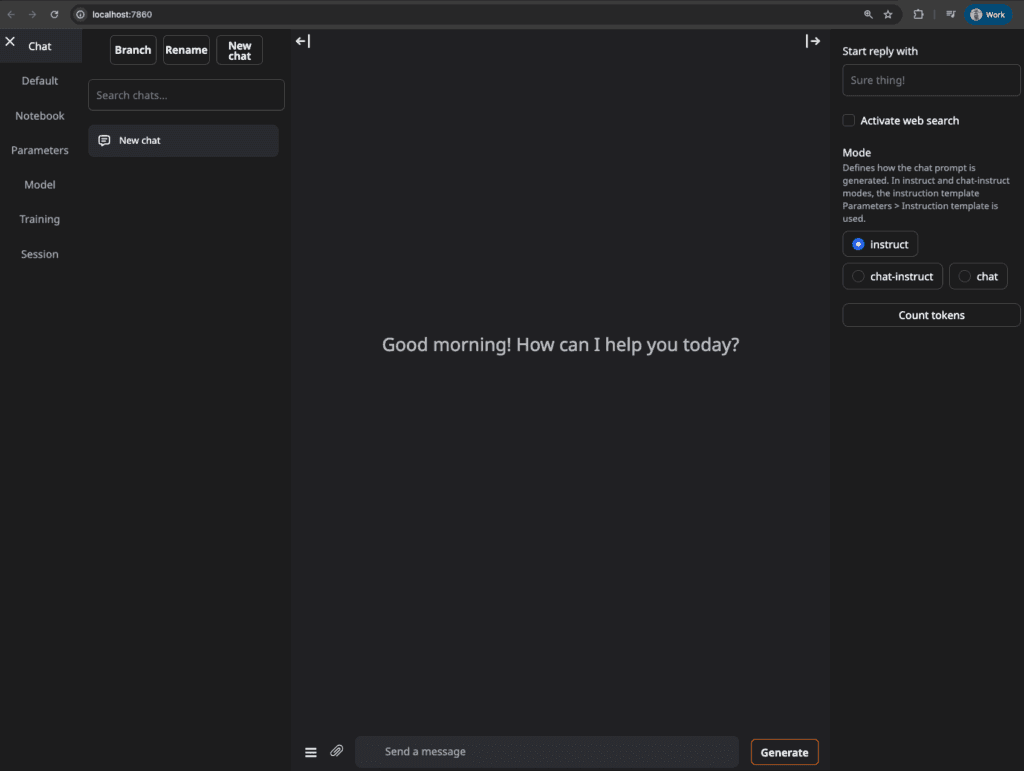The width and height of the screenshot is (1024, 771).
Task: Click the Branch button
Action: (133, 50)
